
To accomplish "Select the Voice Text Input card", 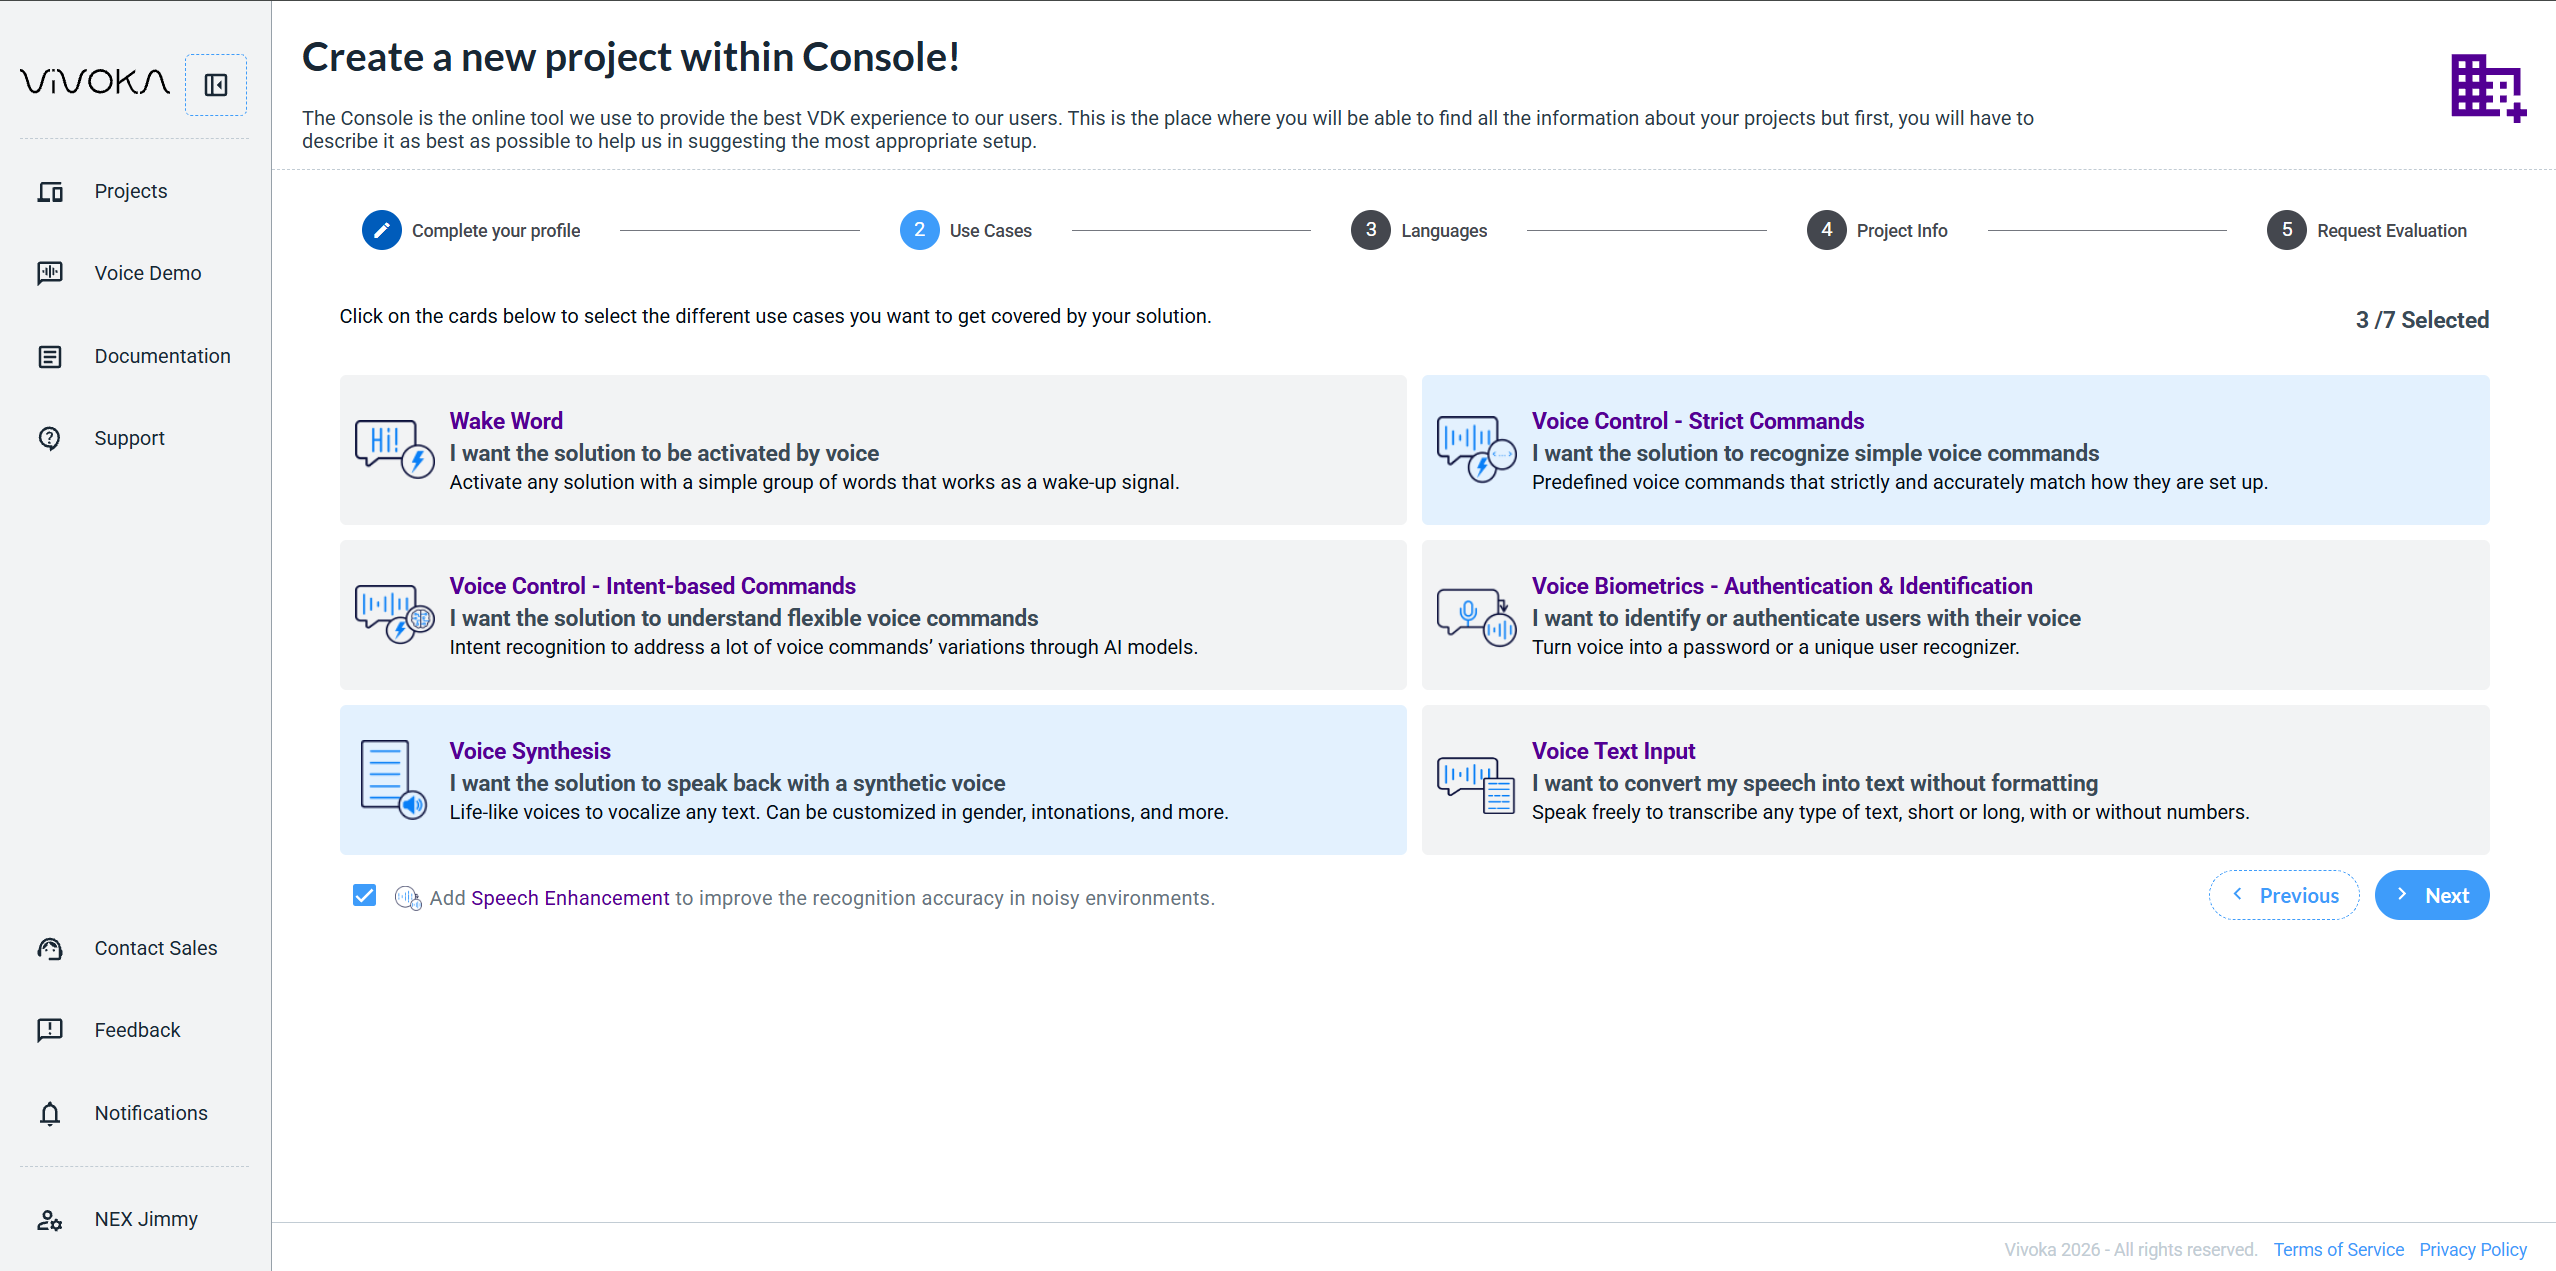I will [x=1956, y=780].
